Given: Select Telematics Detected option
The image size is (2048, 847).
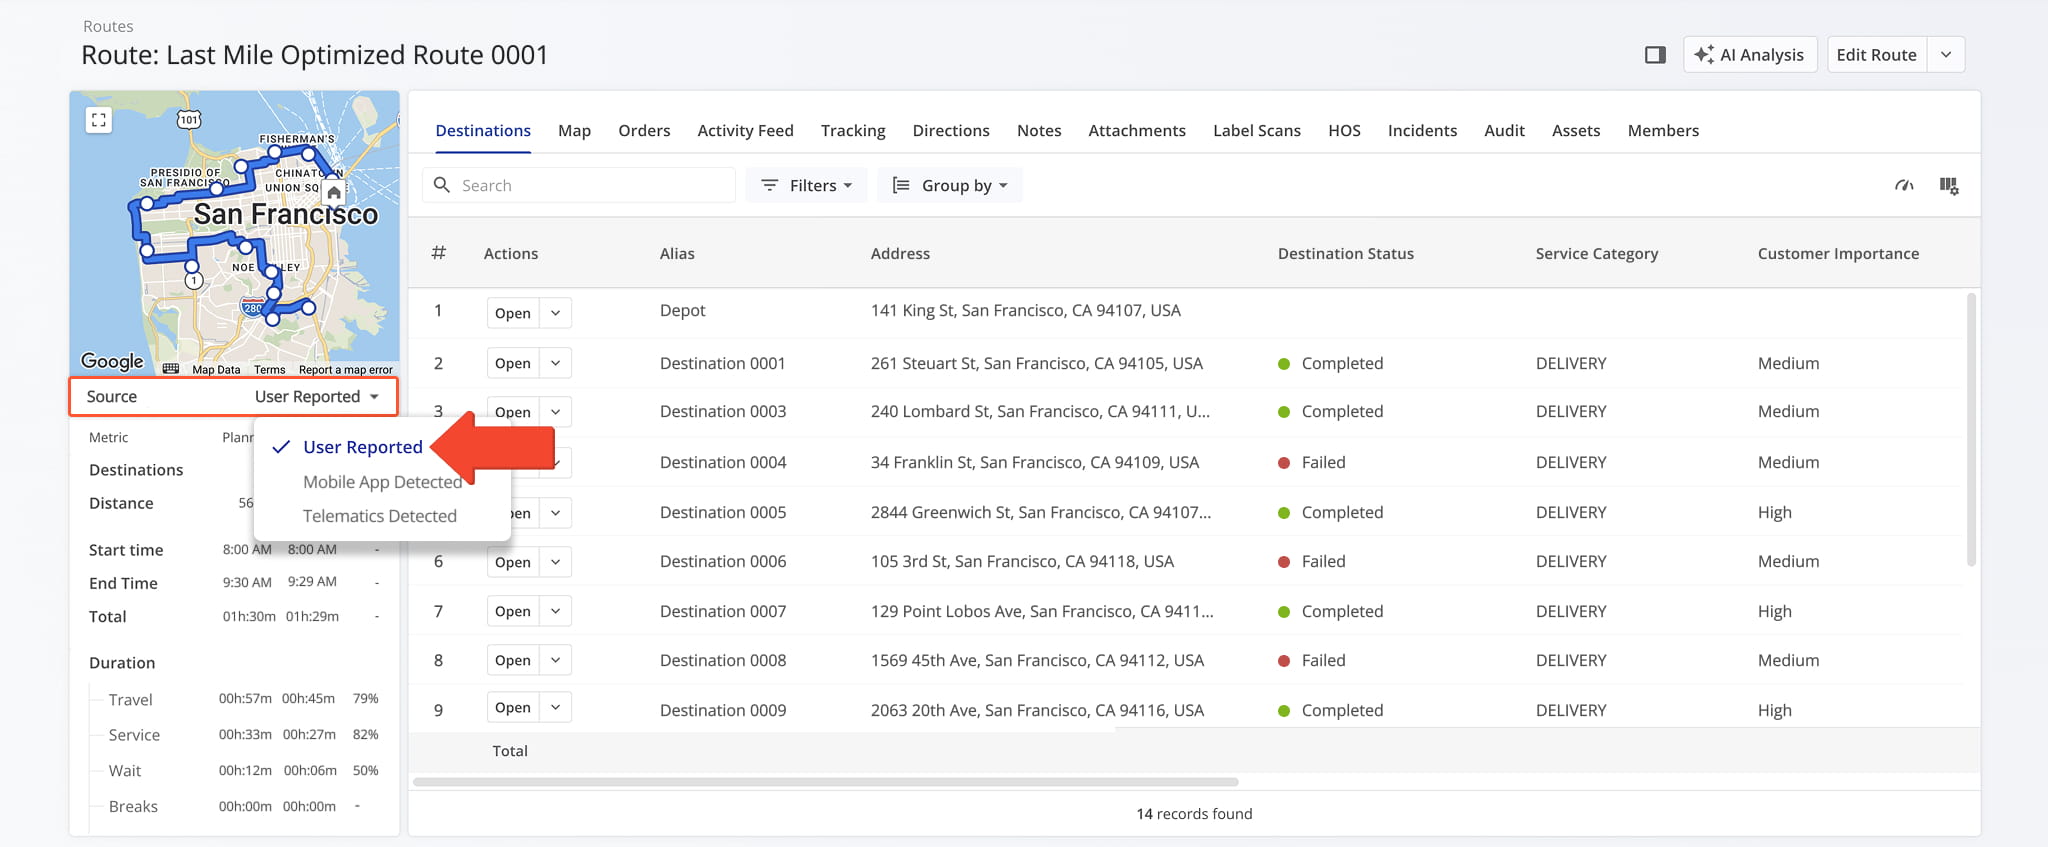Looking at the screenshot, I should tap(379, 516).
